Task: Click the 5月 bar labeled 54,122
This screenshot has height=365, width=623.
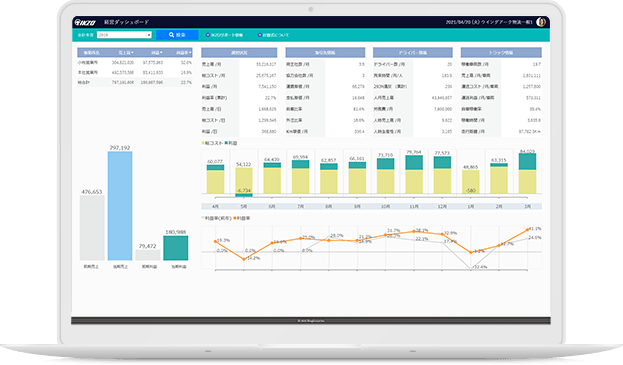Action: [244, 182]
